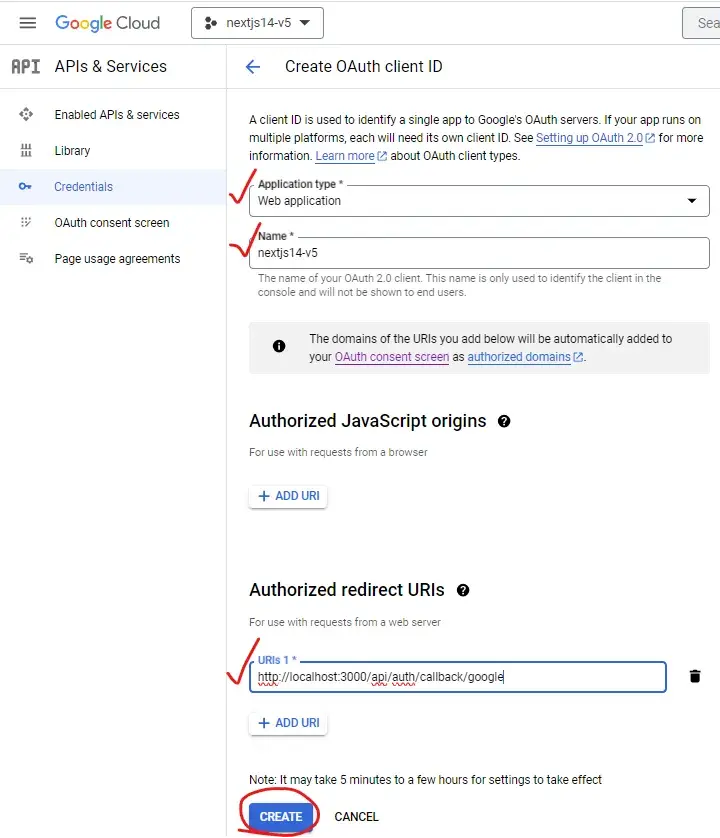Open Page usage agreements in sidebar
720x838 pixels.
click(x=117, y=259)
